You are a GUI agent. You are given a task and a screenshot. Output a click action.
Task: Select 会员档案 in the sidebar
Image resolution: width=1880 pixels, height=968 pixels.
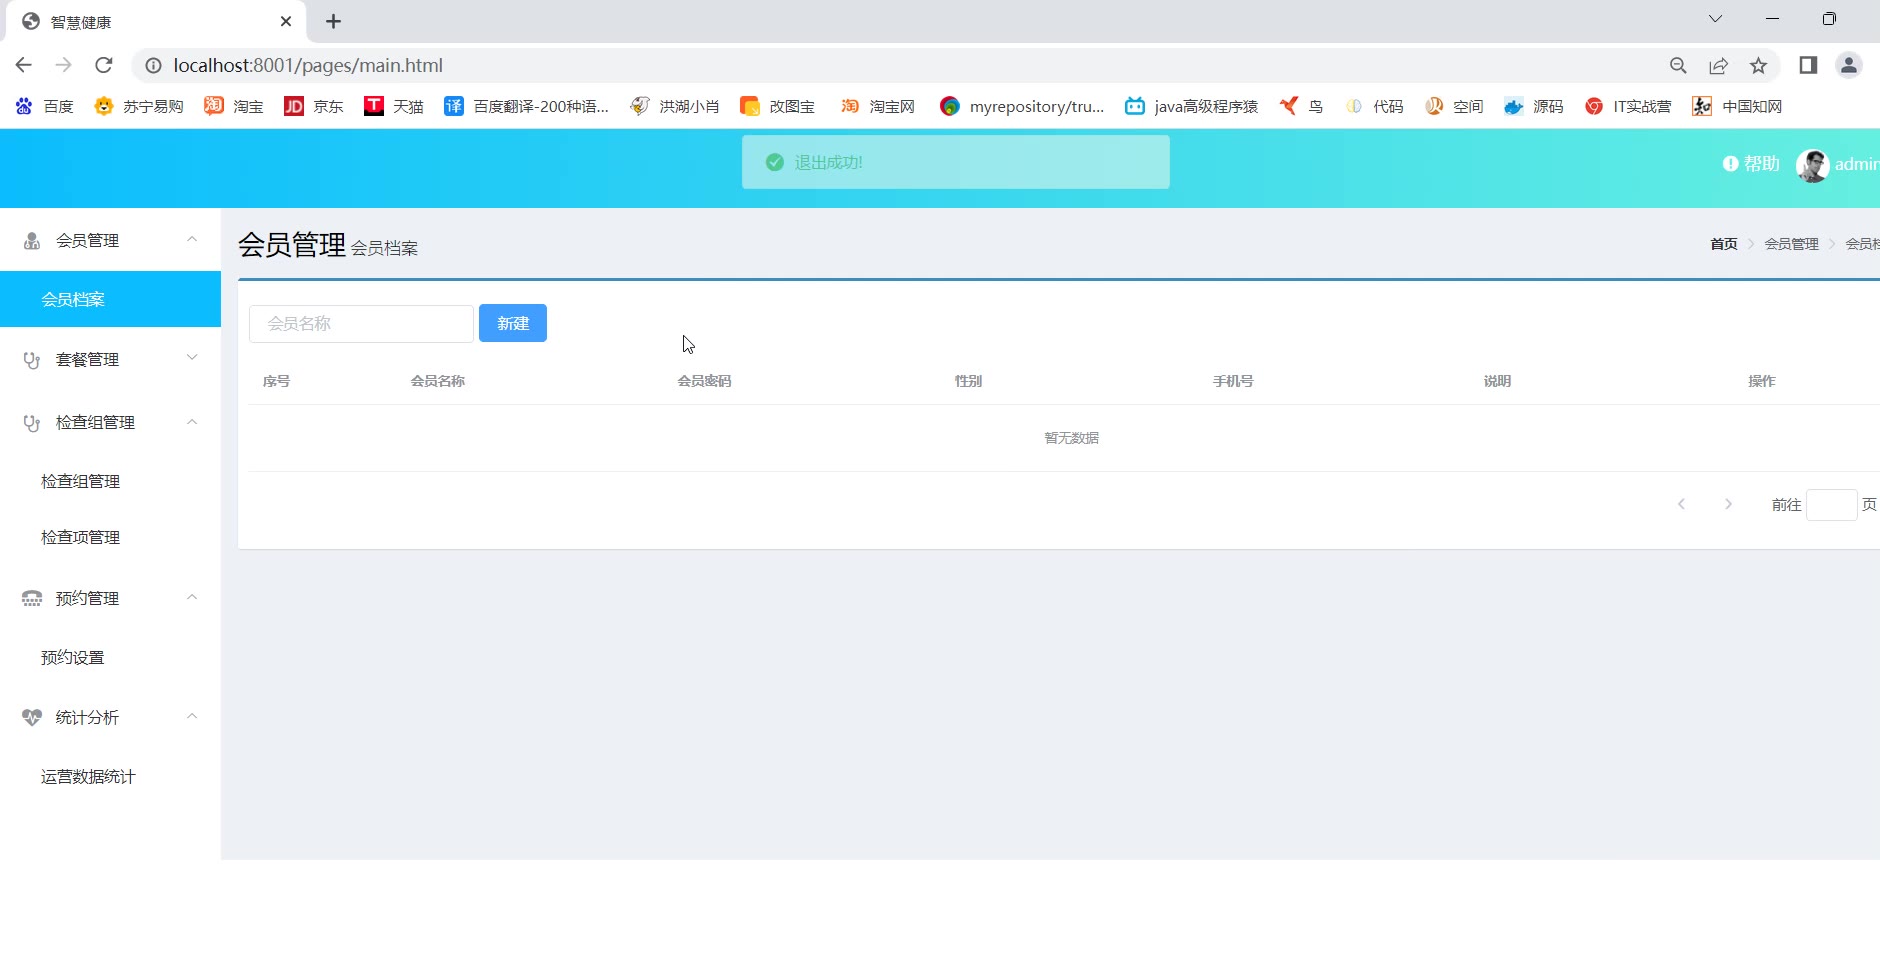[110, 299]
